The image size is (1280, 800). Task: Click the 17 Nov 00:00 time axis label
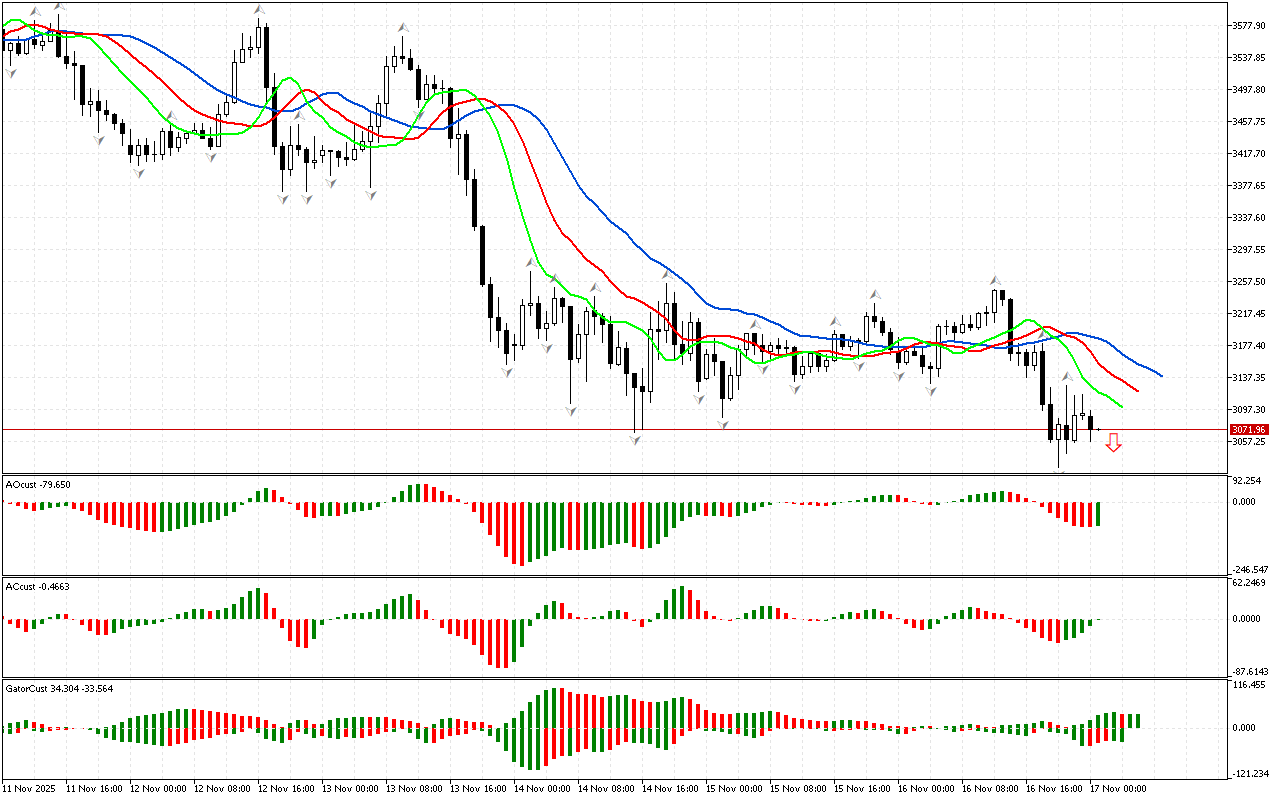point(1118,789)
